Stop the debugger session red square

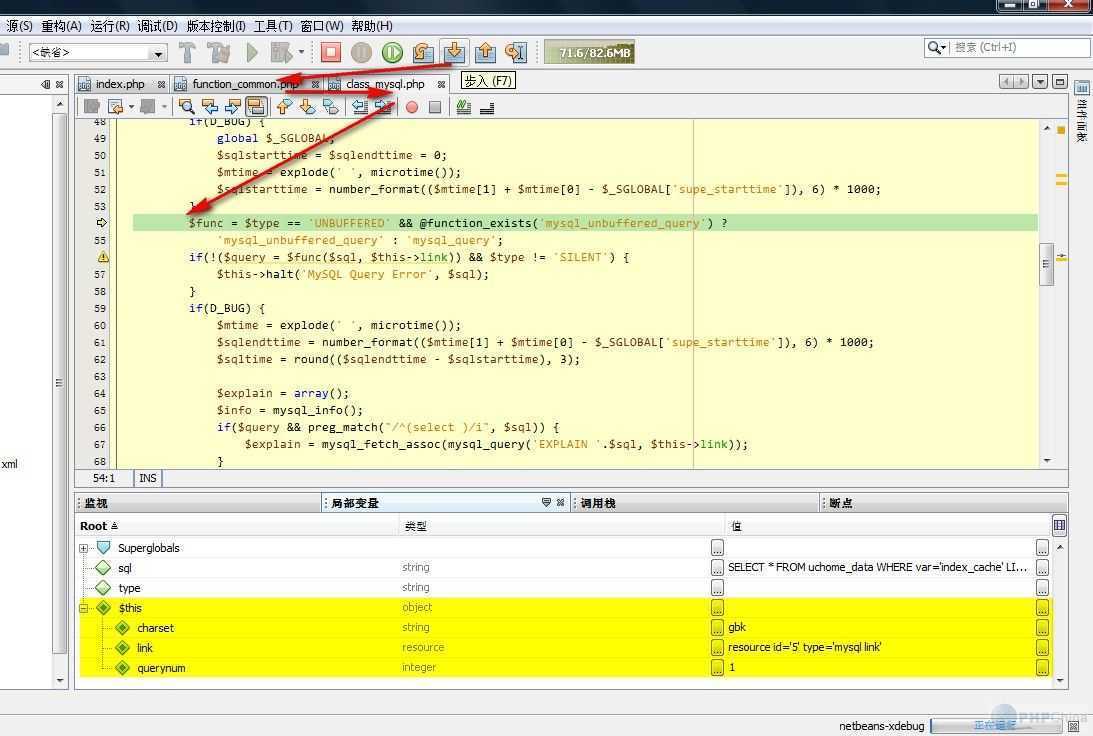click(330, 52)
